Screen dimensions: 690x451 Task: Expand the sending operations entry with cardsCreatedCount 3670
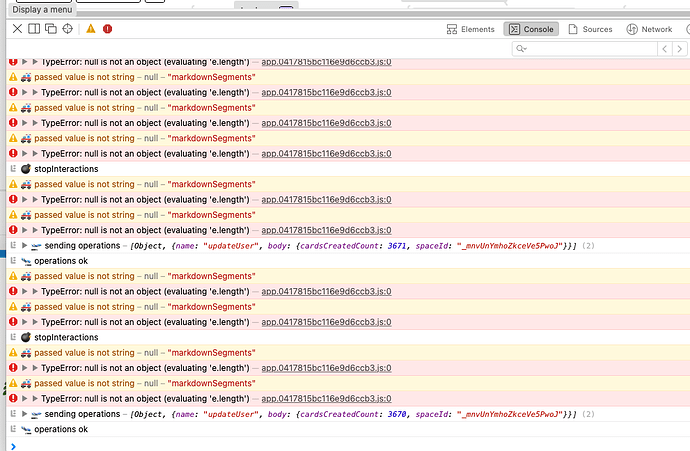(x=25, y=414)
